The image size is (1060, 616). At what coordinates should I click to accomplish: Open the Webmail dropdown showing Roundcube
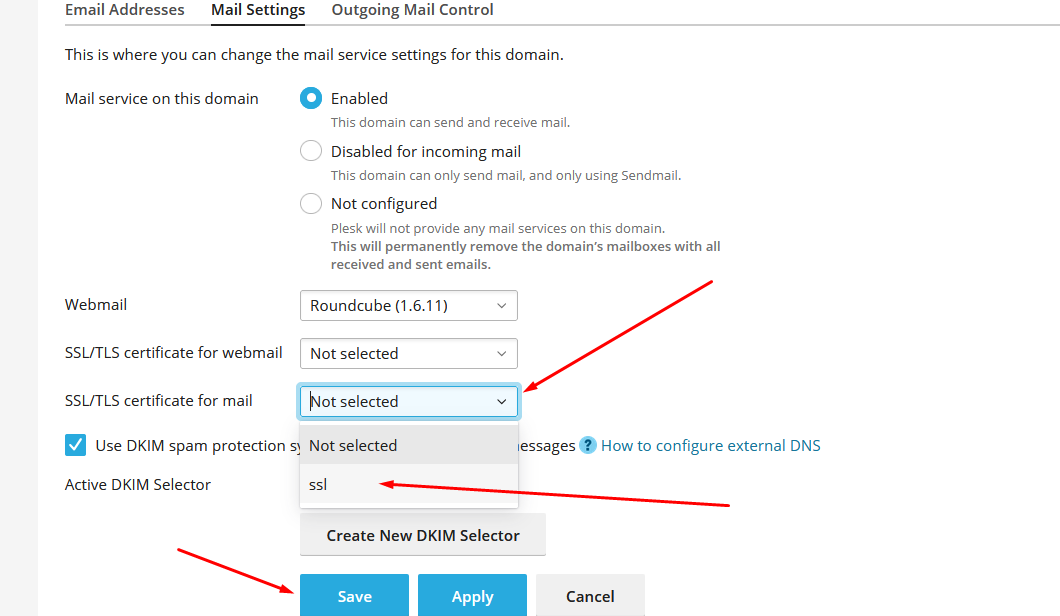408,306
